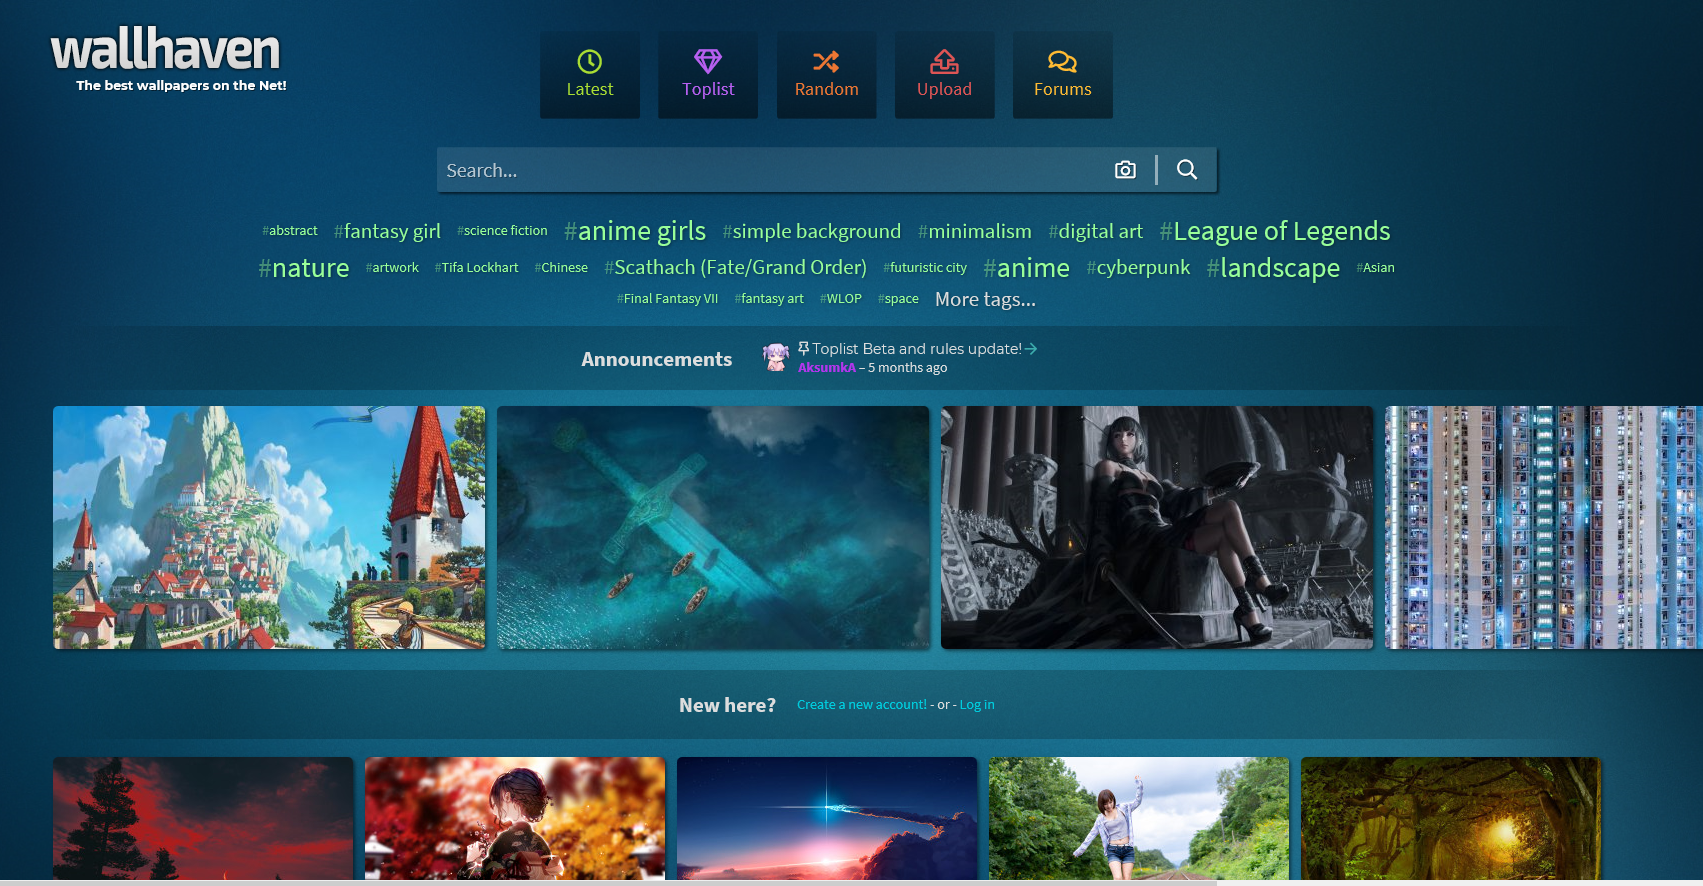Image resolution: width=1703 pixels, height=886 pixels.
Task: Focus the Search input field
Action: pyautogui.click(x=770, y=170)
